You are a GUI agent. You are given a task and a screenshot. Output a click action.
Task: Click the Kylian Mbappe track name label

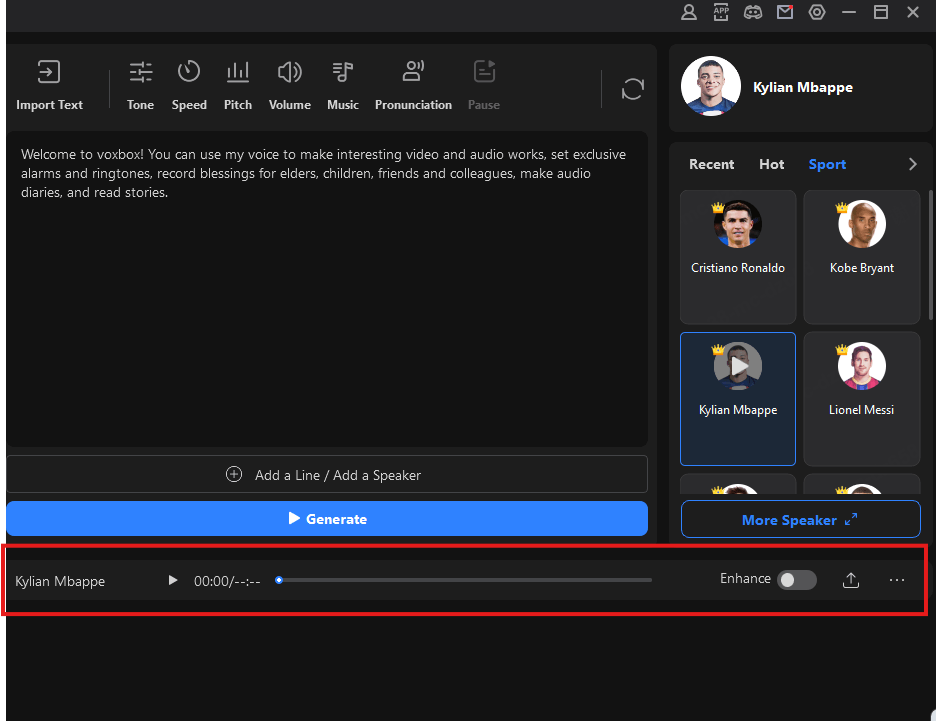(x=60, y=581)
